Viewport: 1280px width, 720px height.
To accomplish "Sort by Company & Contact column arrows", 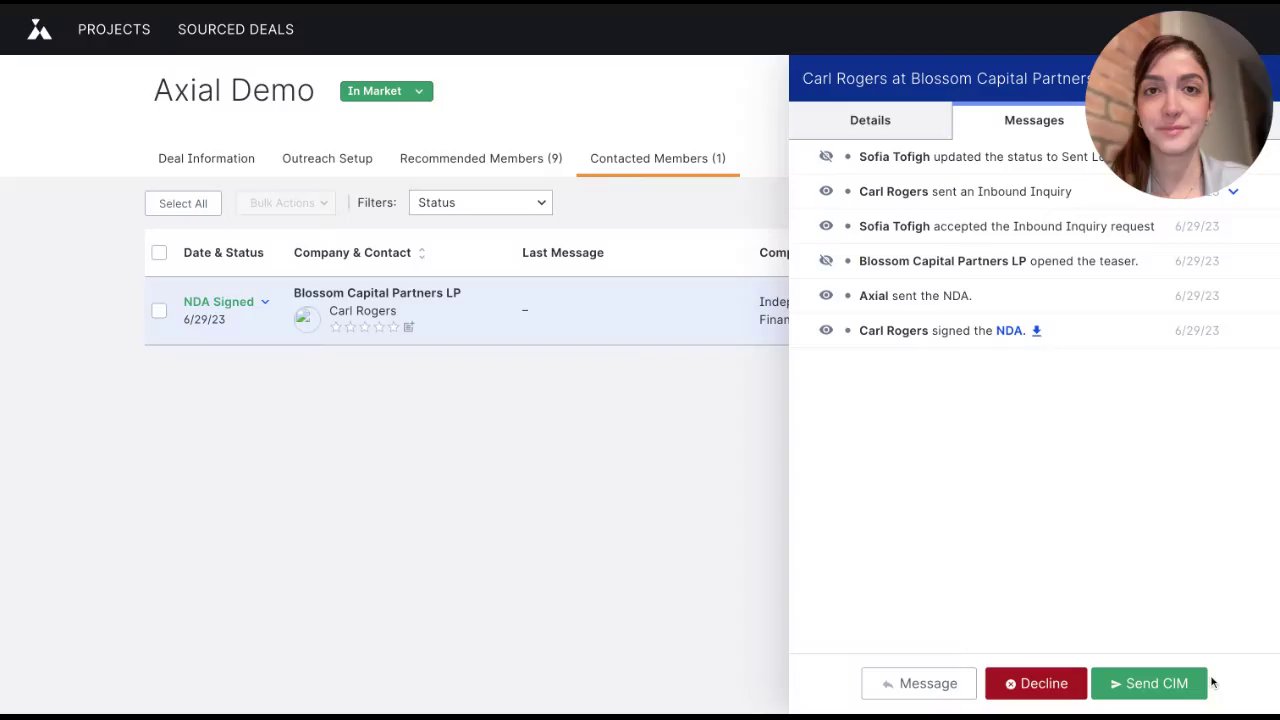I will pyautogui.click(x=422, y=253).
